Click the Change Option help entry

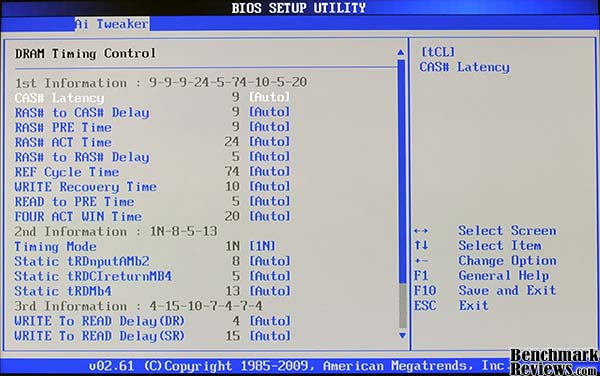507,261
